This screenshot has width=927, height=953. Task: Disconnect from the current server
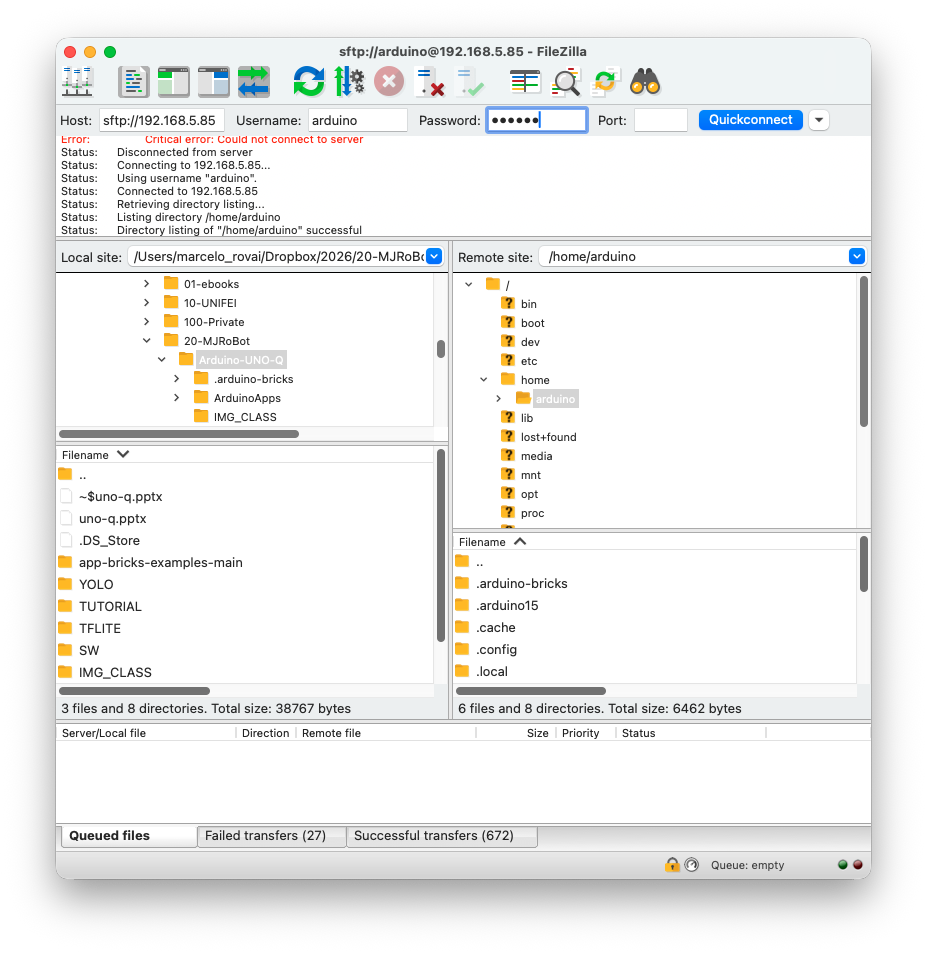tap(429, 81)
